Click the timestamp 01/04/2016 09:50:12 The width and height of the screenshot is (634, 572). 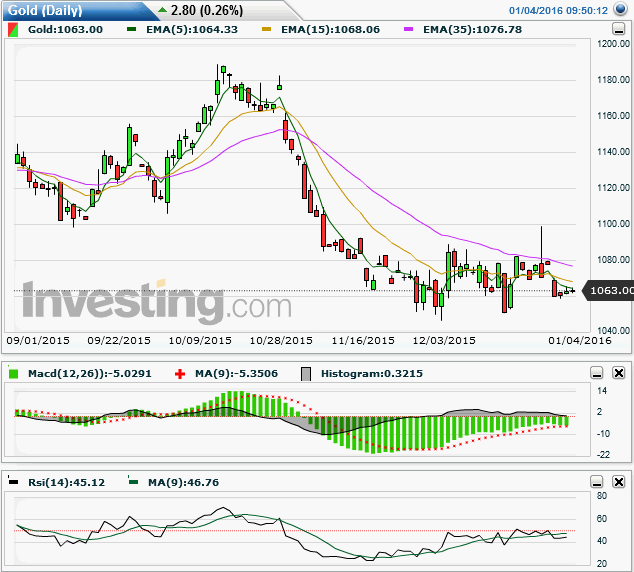point(558,11)
